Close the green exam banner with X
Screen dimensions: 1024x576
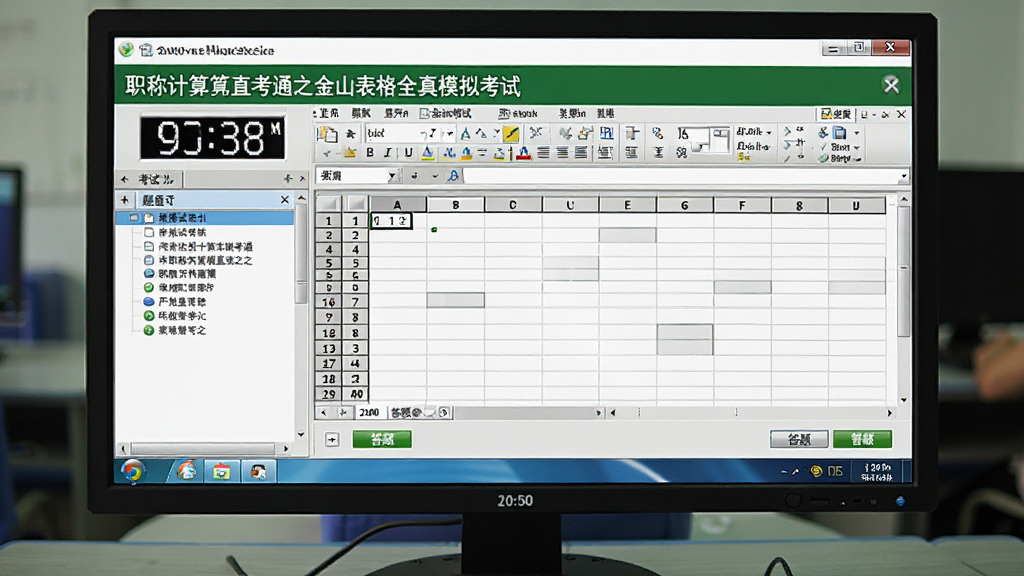click(891, 85)
